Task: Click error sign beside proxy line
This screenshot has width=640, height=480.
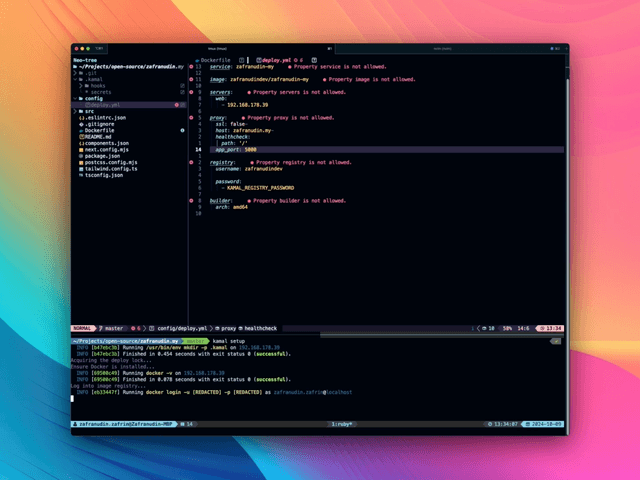Action: click(x=191, y=118)
